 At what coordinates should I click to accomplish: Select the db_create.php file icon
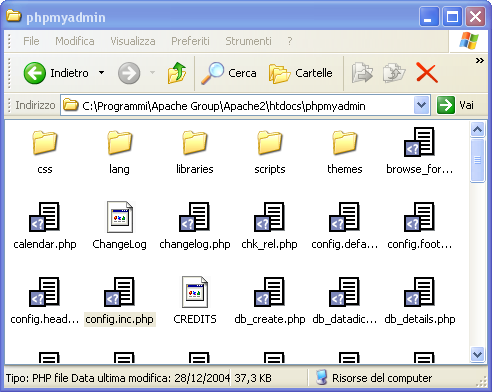pyautogui.click(x=269, y=292)
